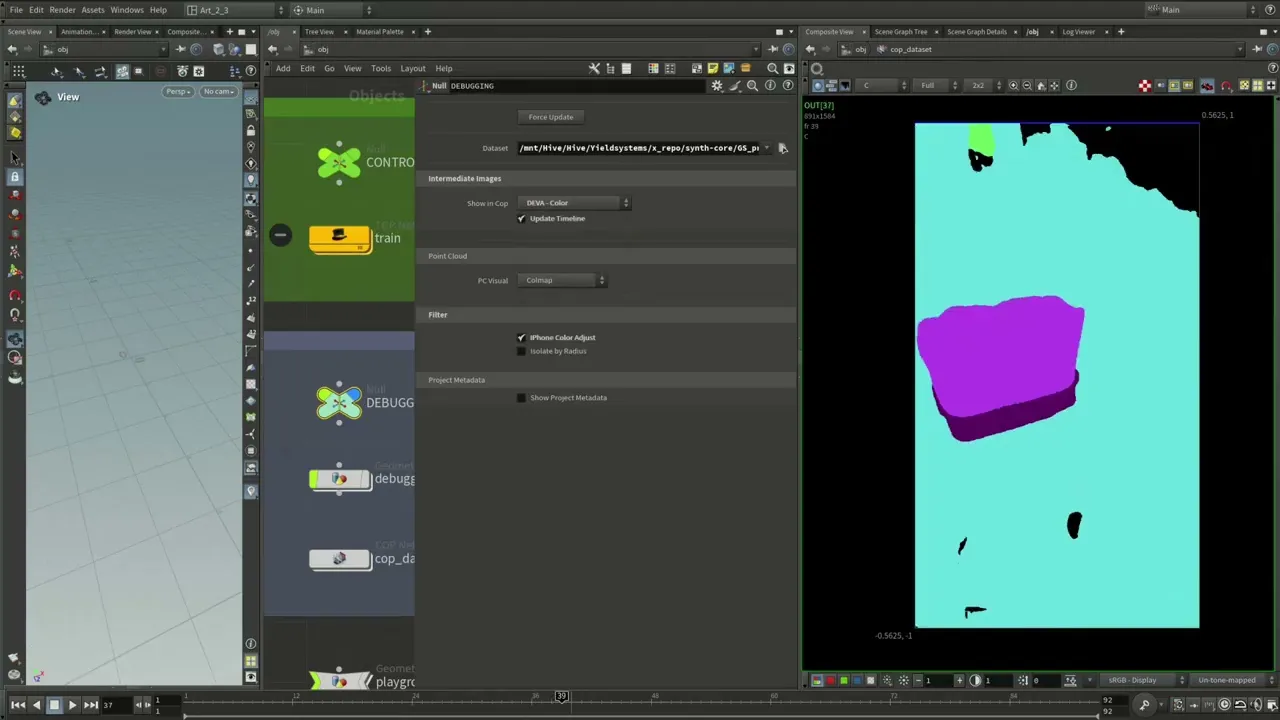Open the 2x2 viewport layout dropdown
1280x720 pixels.
984,86
